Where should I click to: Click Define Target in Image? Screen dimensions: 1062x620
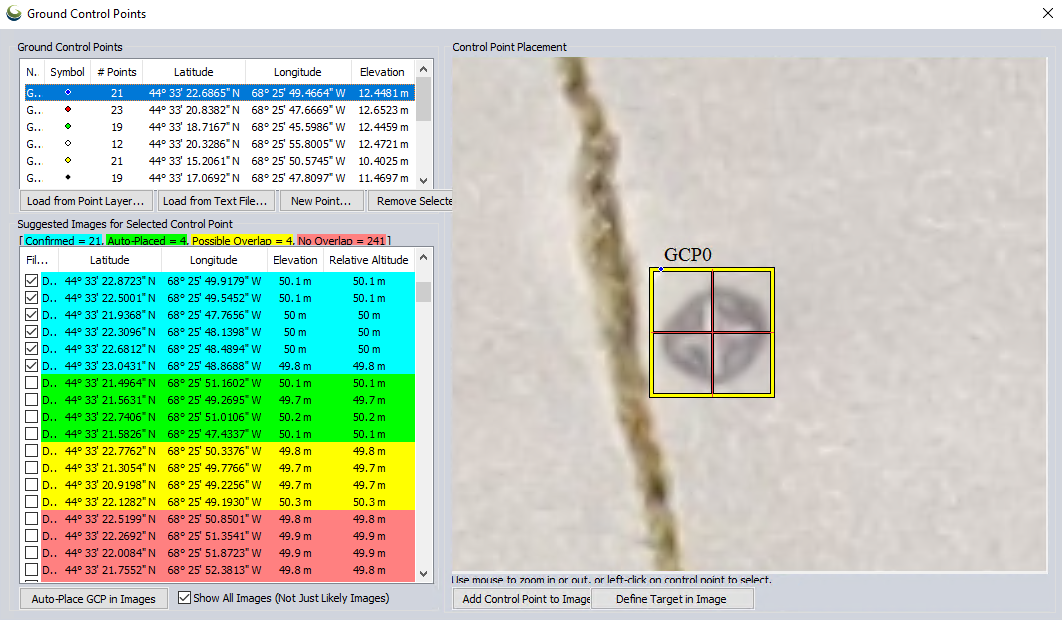[671, 599]
